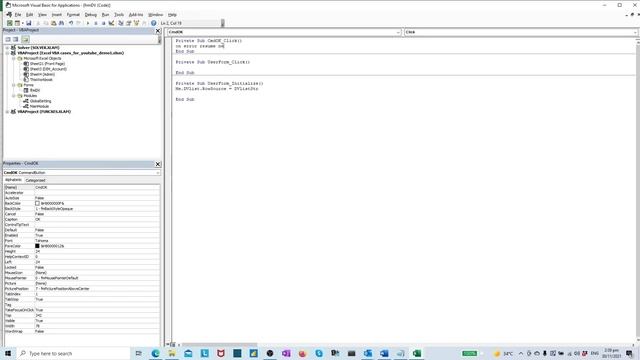Save the workbook using toolbar Save icon

coord(29,23)
